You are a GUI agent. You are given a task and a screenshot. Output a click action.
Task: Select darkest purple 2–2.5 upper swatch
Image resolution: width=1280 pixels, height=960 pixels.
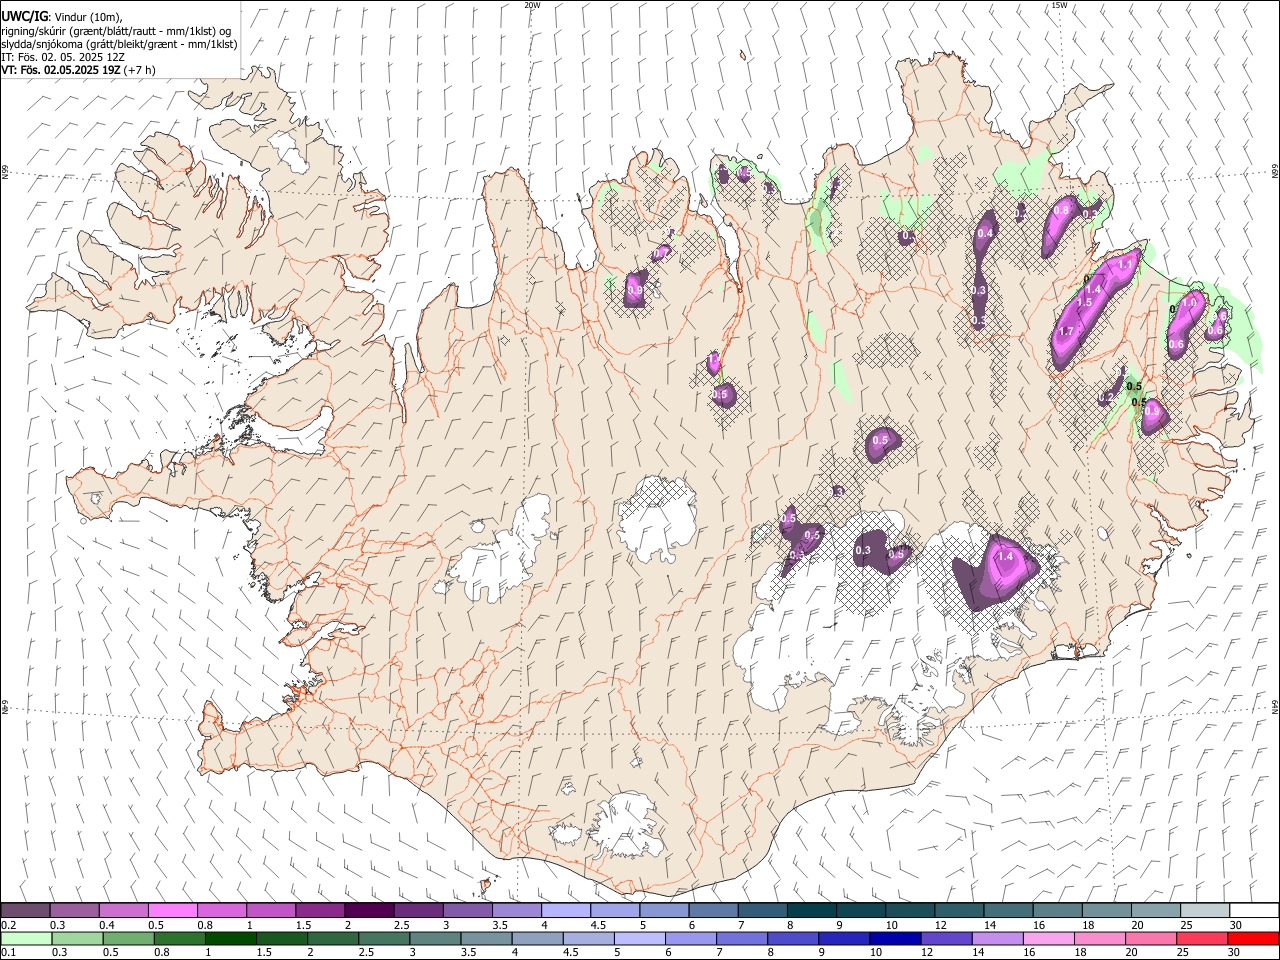click(x=369, y=910)
